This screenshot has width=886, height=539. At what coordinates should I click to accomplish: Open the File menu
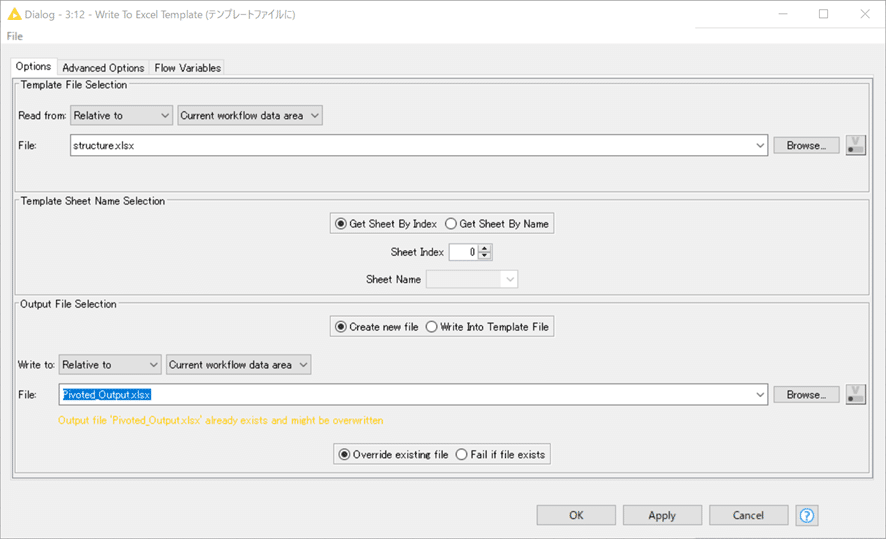[x=14, y=36]
